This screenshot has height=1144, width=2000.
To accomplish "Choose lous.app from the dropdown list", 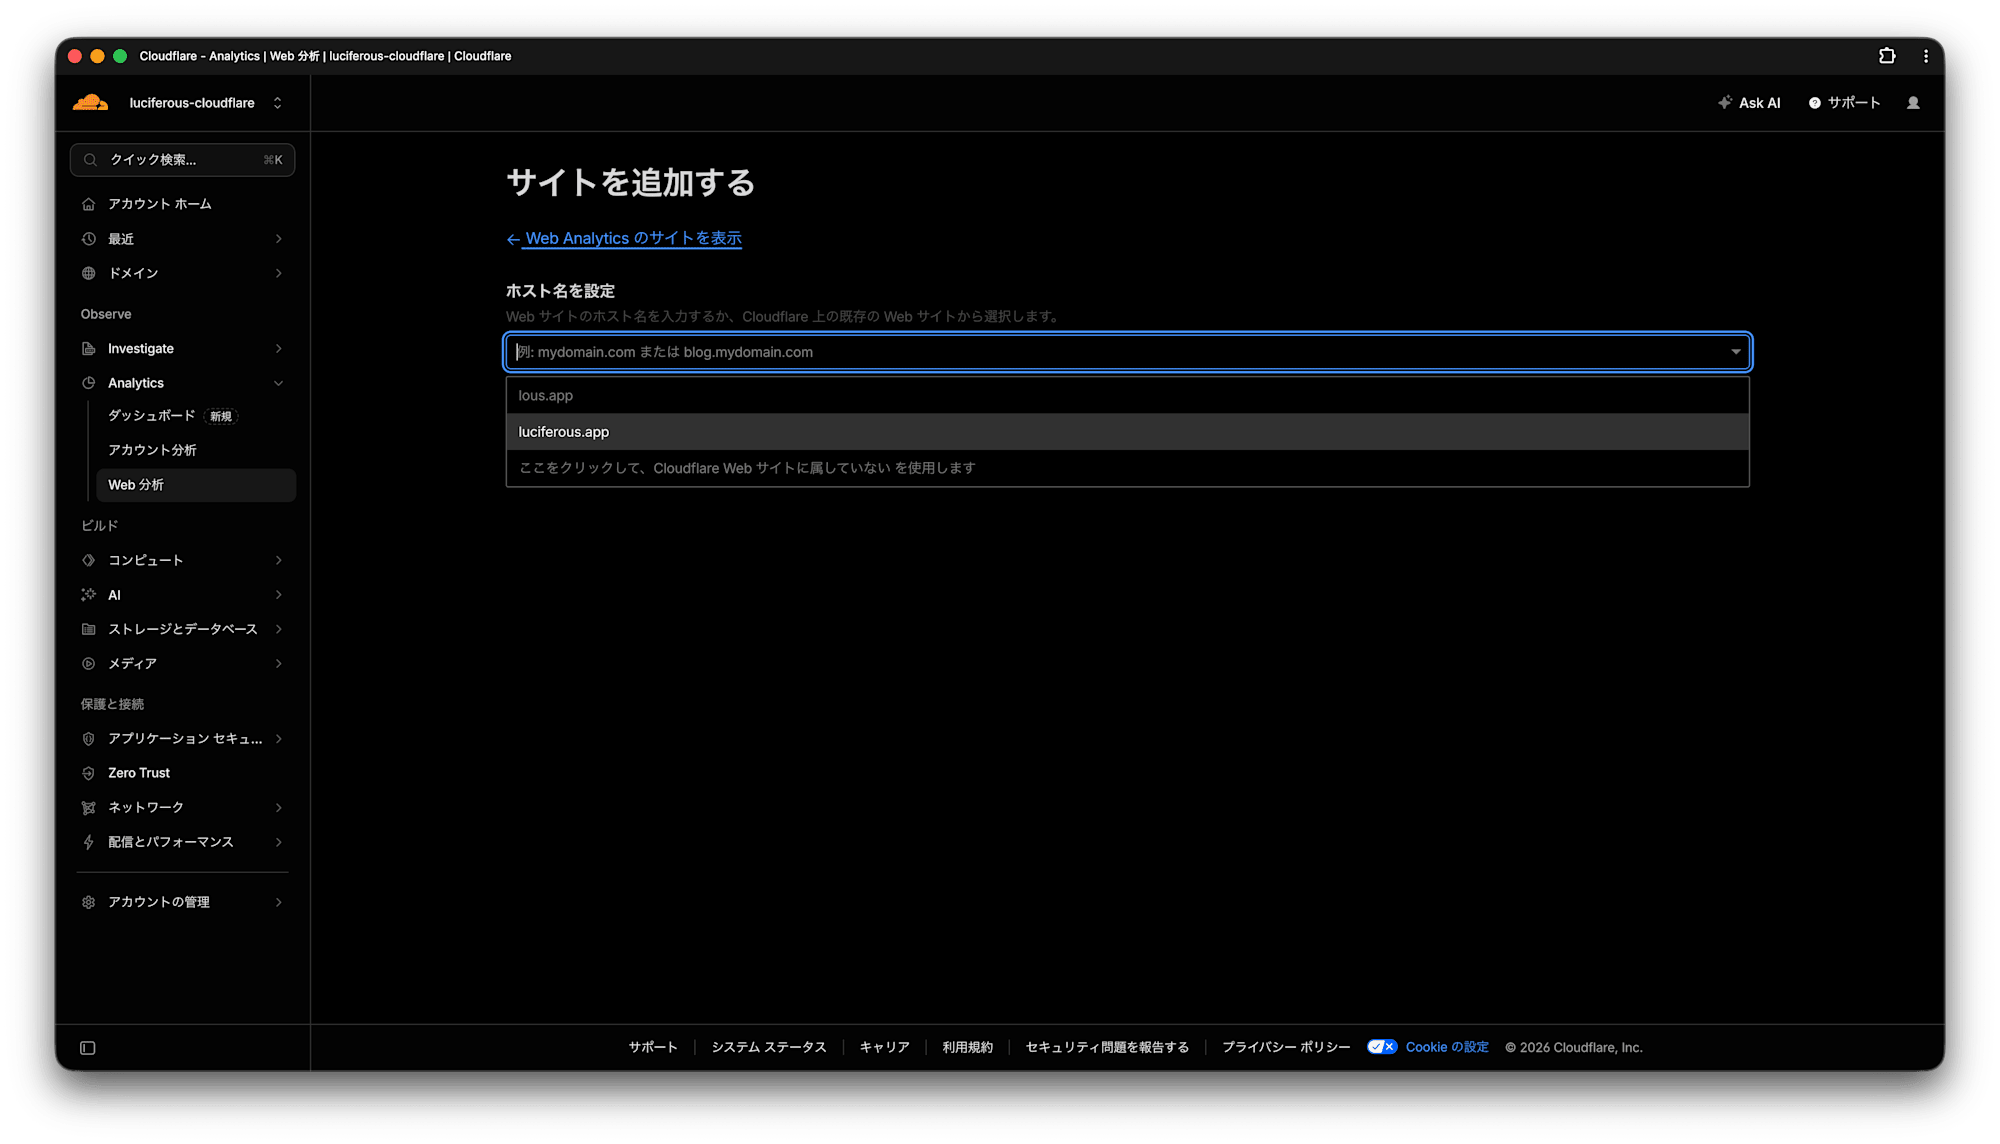I will (x=1127, y=396).
